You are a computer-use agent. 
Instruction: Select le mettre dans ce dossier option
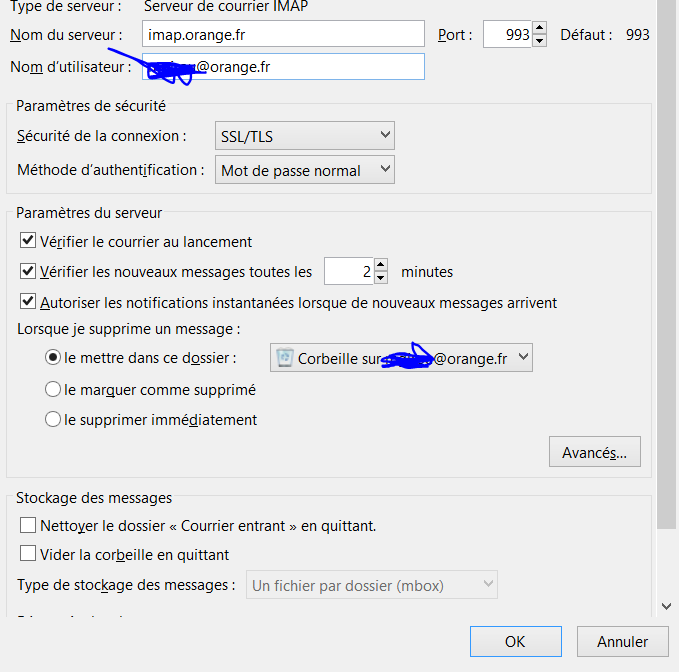(x=53, y=357)
